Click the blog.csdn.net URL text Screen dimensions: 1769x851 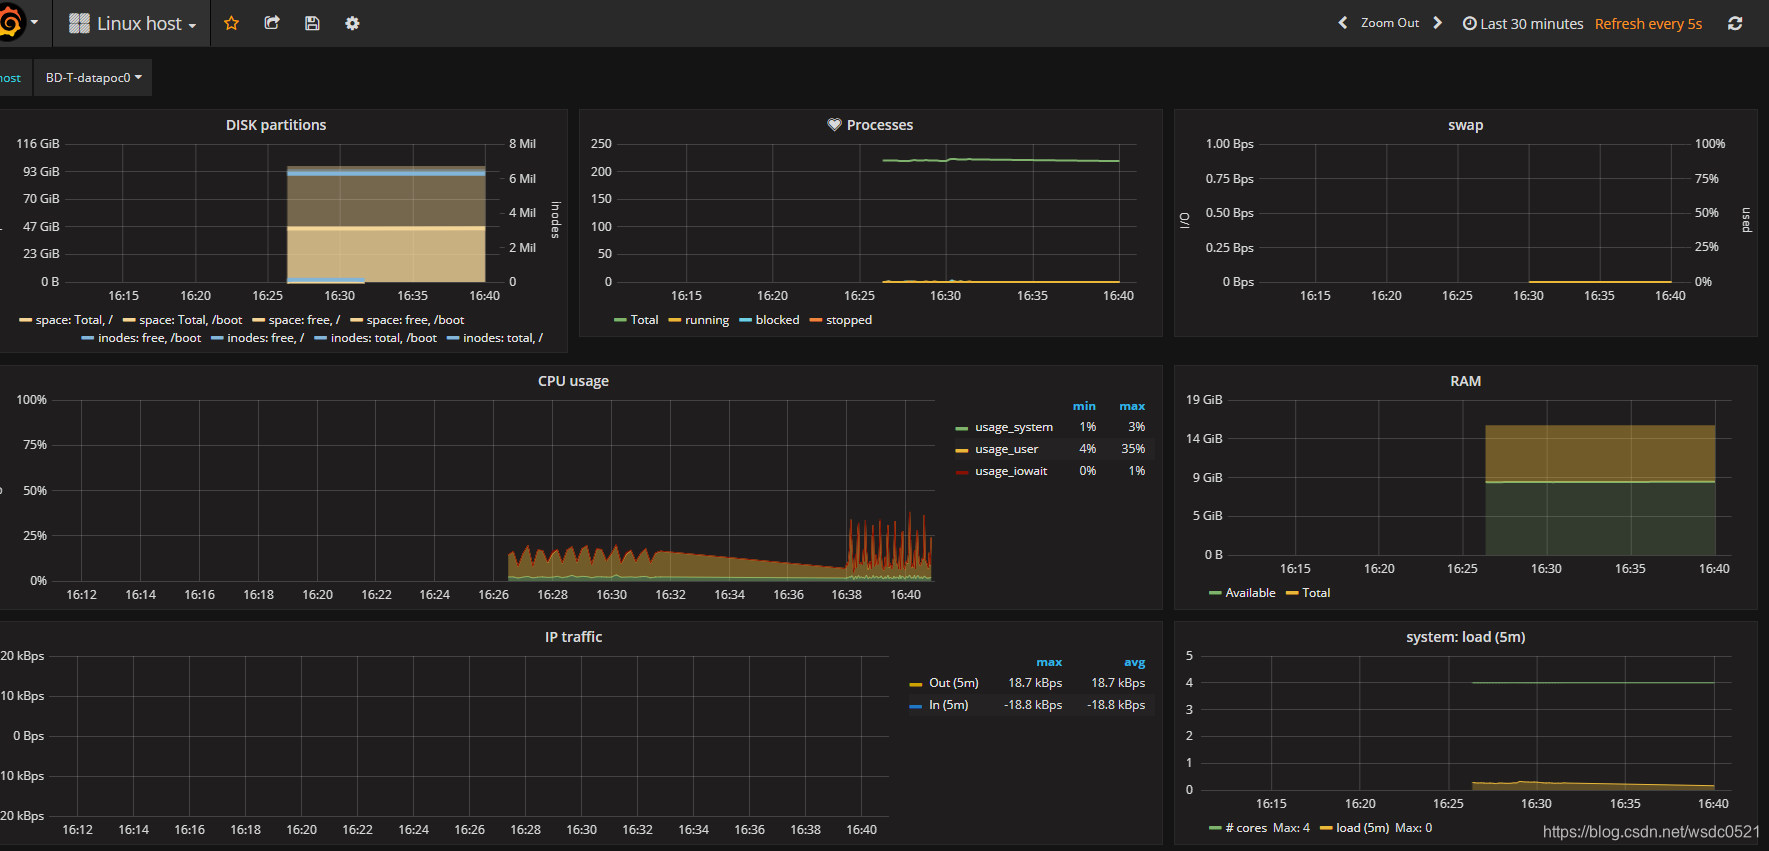point(1651,832)
